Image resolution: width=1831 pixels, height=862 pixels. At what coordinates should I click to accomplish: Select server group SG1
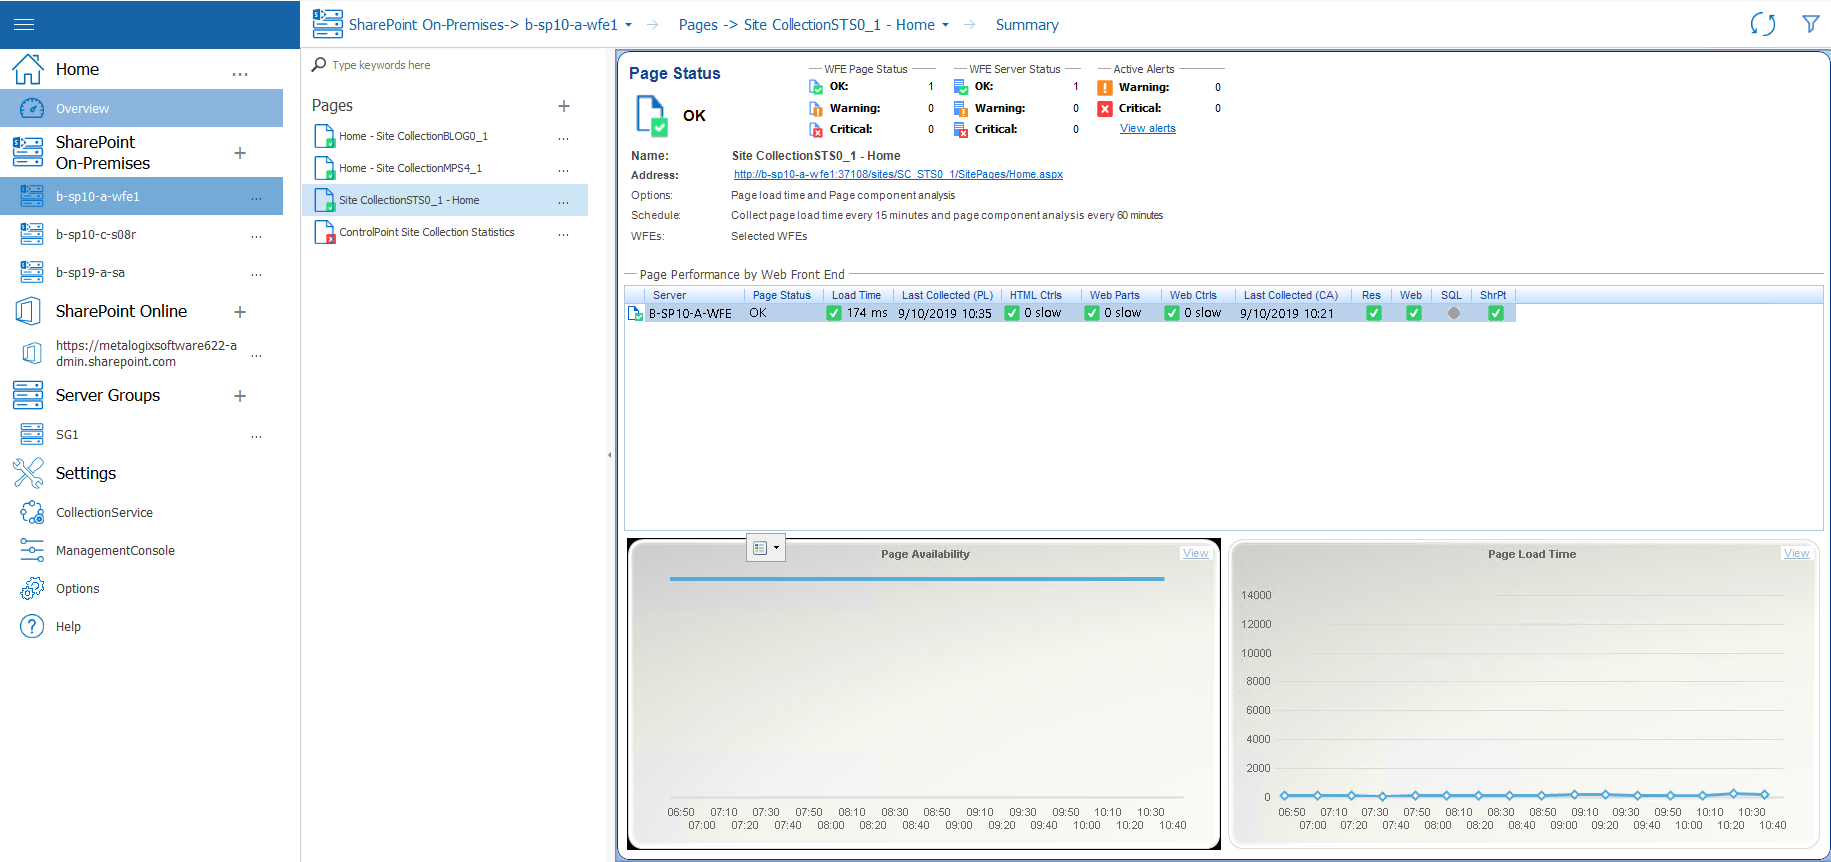point(67,435)
